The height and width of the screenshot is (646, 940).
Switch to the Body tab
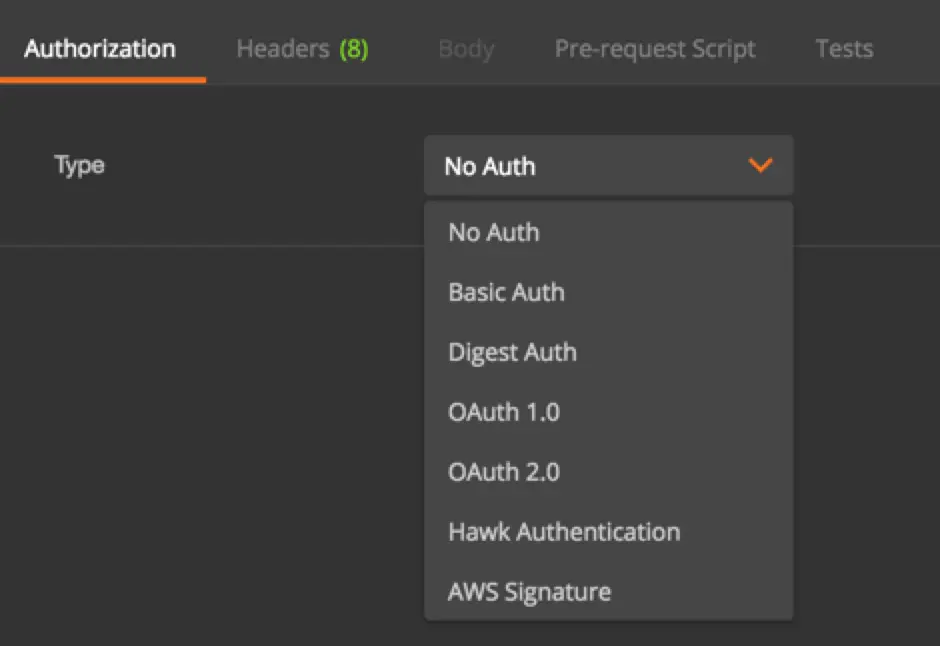[x=465, y=47]
